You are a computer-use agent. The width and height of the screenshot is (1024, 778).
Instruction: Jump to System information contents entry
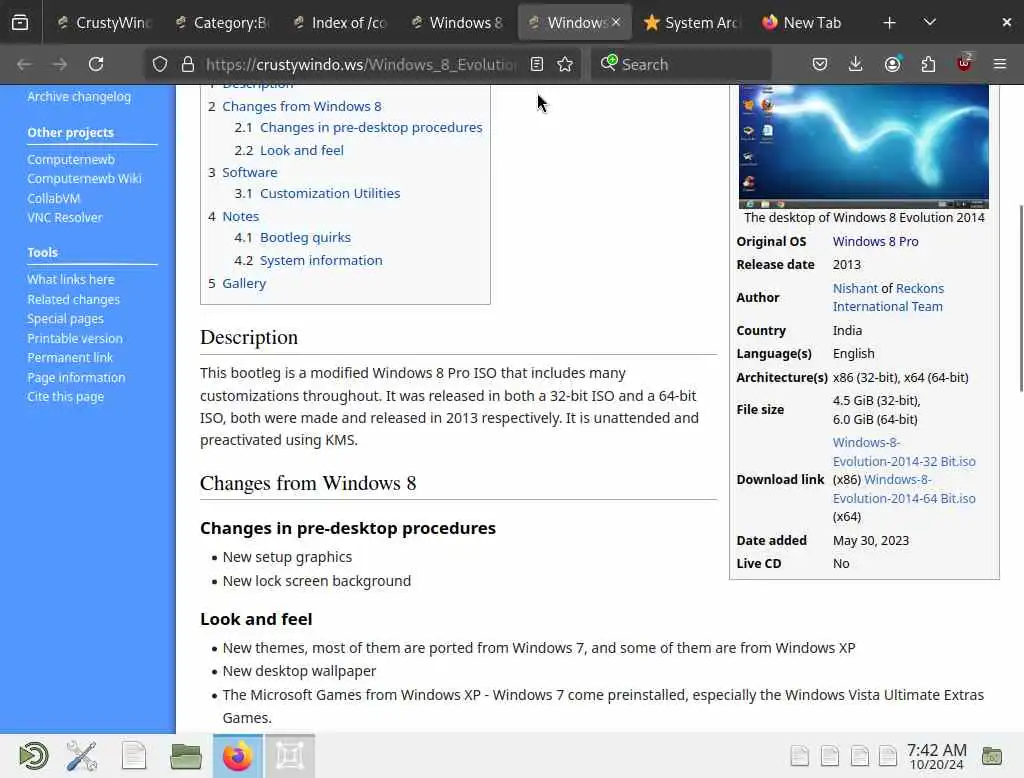pos(321,260)
